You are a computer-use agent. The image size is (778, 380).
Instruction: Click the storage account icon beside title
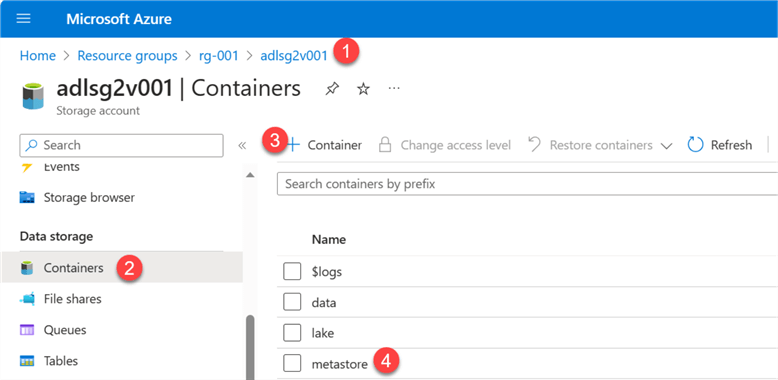tap(33, 96)
